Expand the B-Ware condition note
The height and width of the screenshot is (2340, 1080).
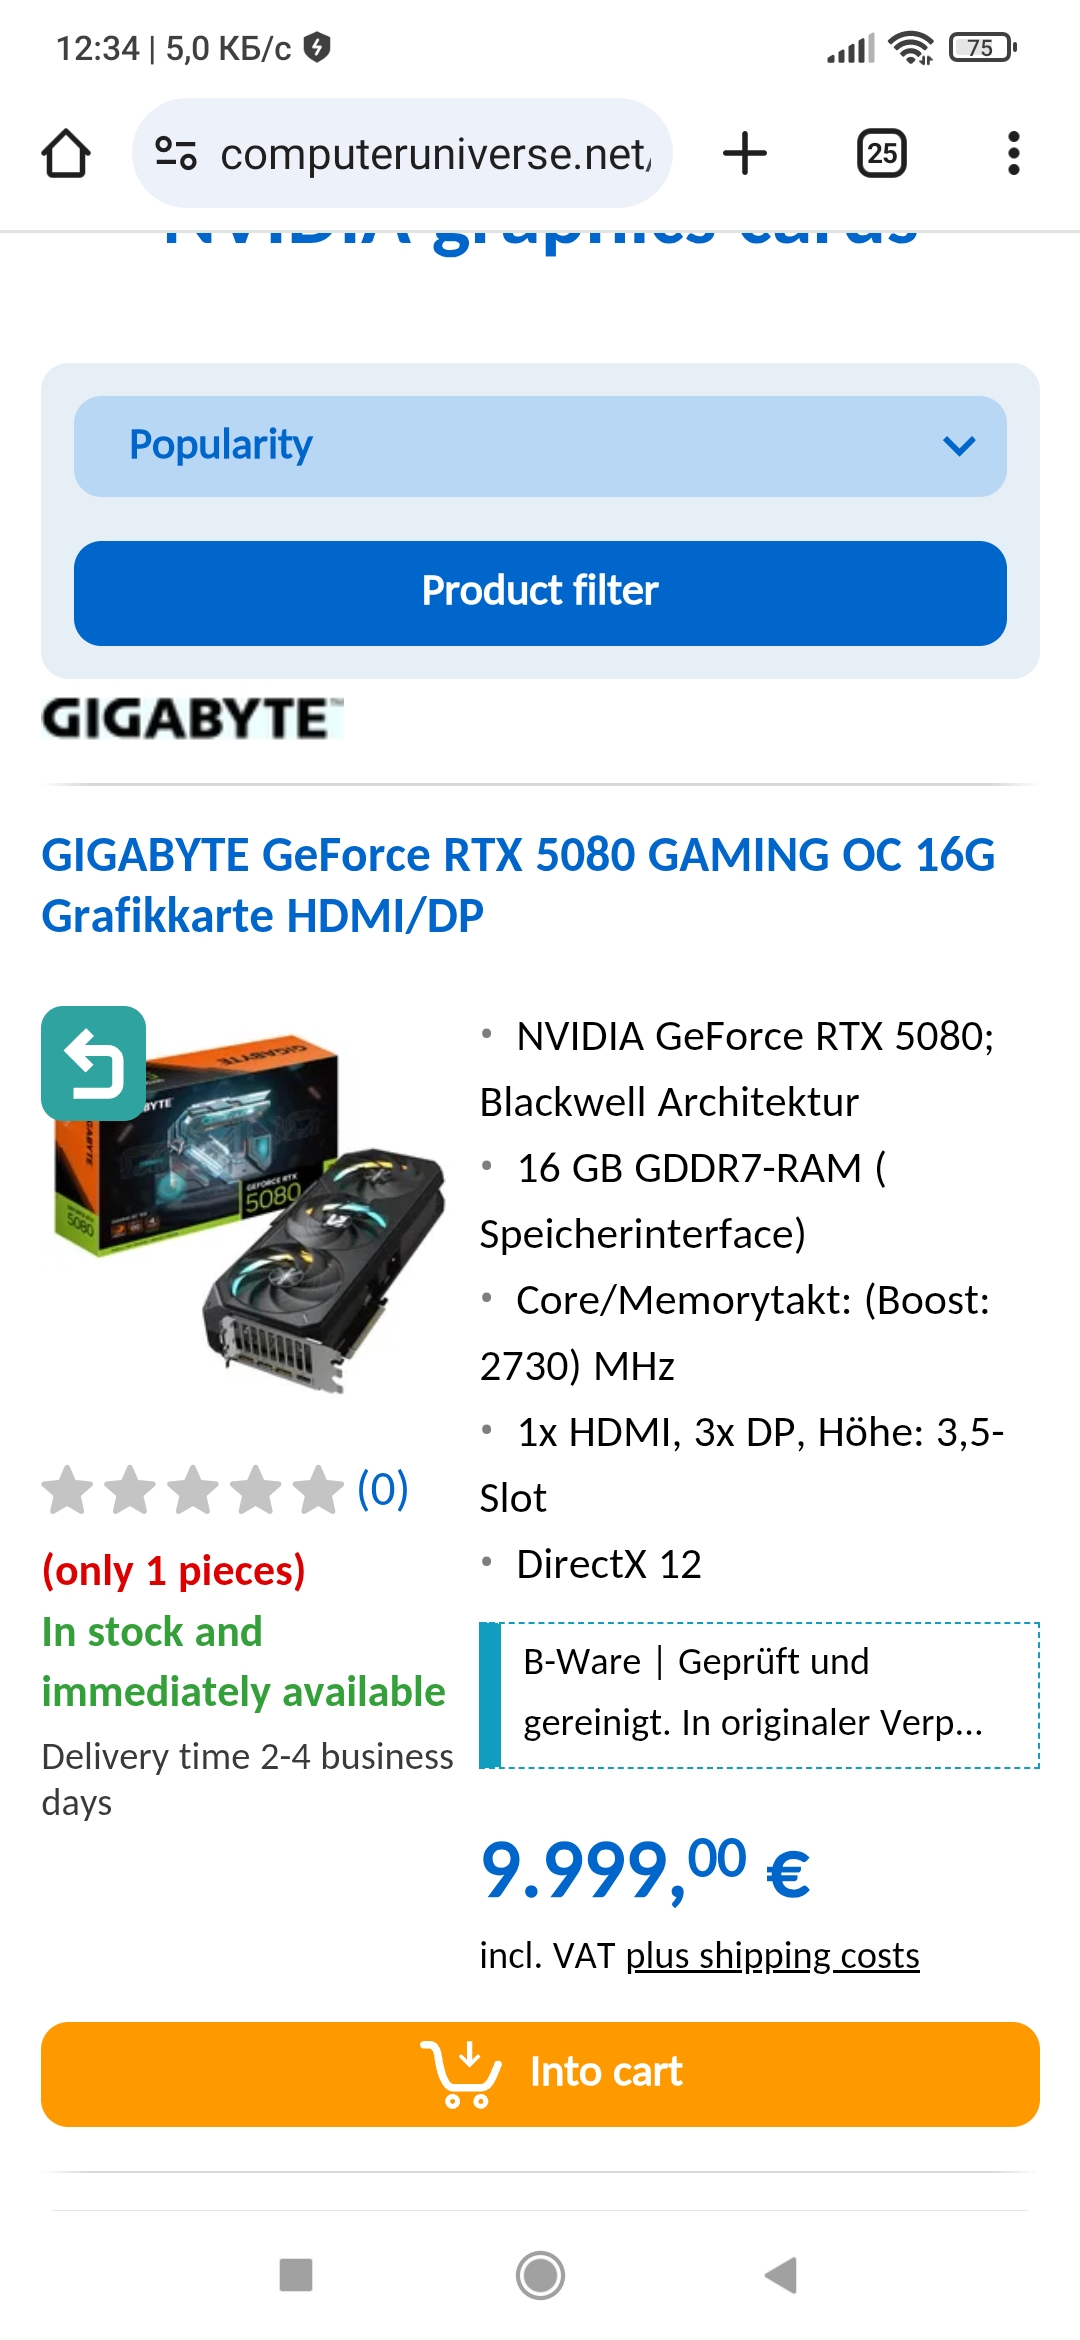[760, 1695]
